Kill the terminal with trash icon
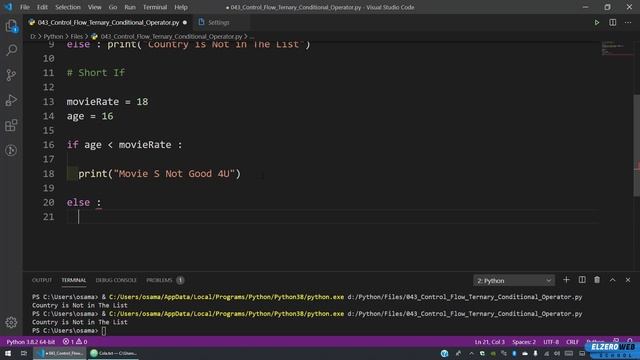 point(597,280)
